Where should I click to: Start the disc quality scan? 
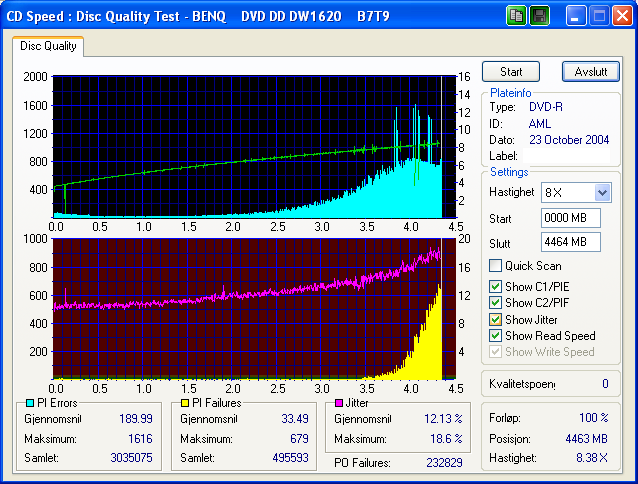[x=511, y=72]
